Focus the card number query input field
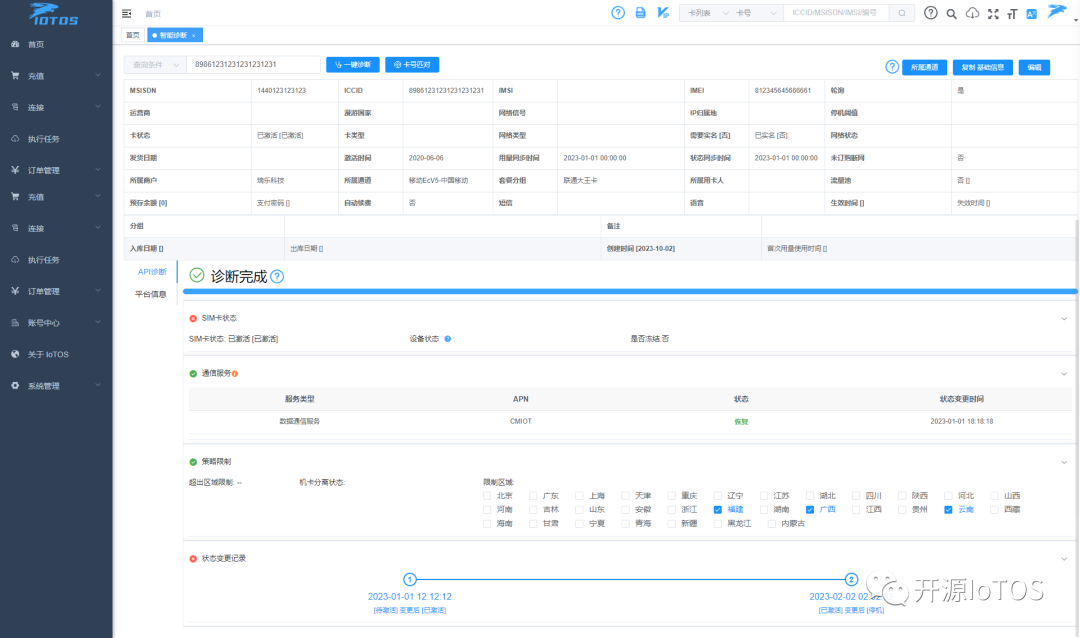This screenshot has height=638, width=1080. [253, 64]
